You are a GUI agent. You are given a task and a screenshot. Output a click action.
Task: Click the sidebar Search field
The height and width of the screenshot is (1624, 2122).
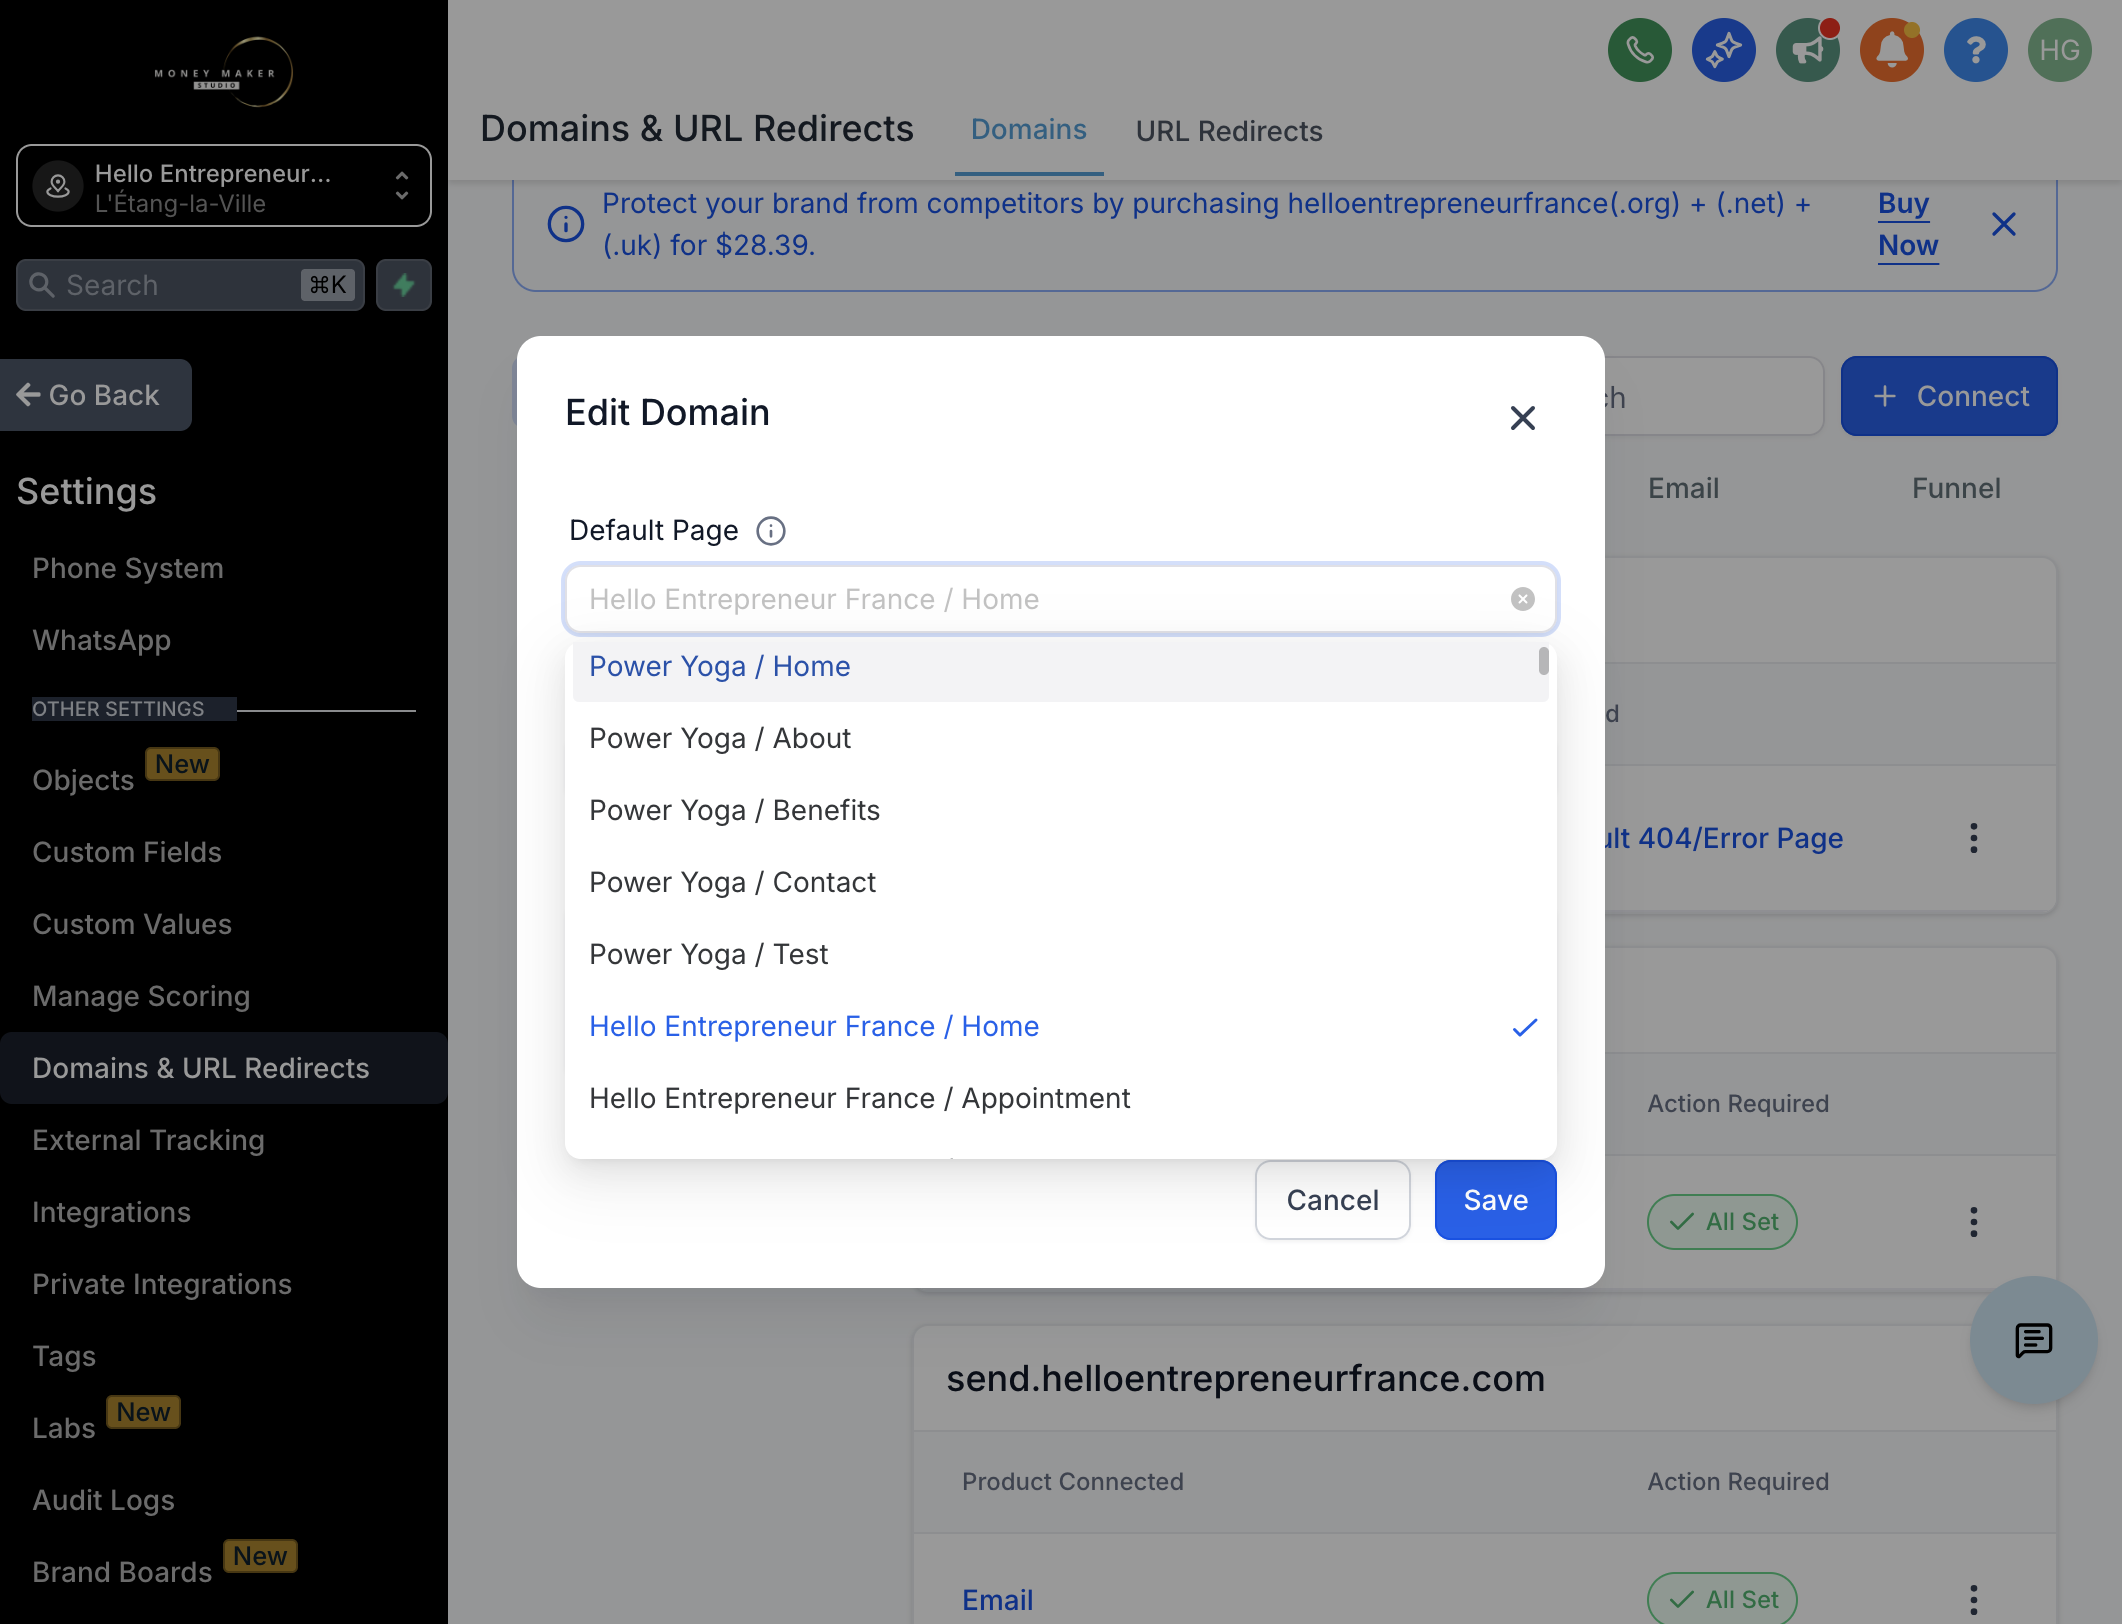click(190, 285)
